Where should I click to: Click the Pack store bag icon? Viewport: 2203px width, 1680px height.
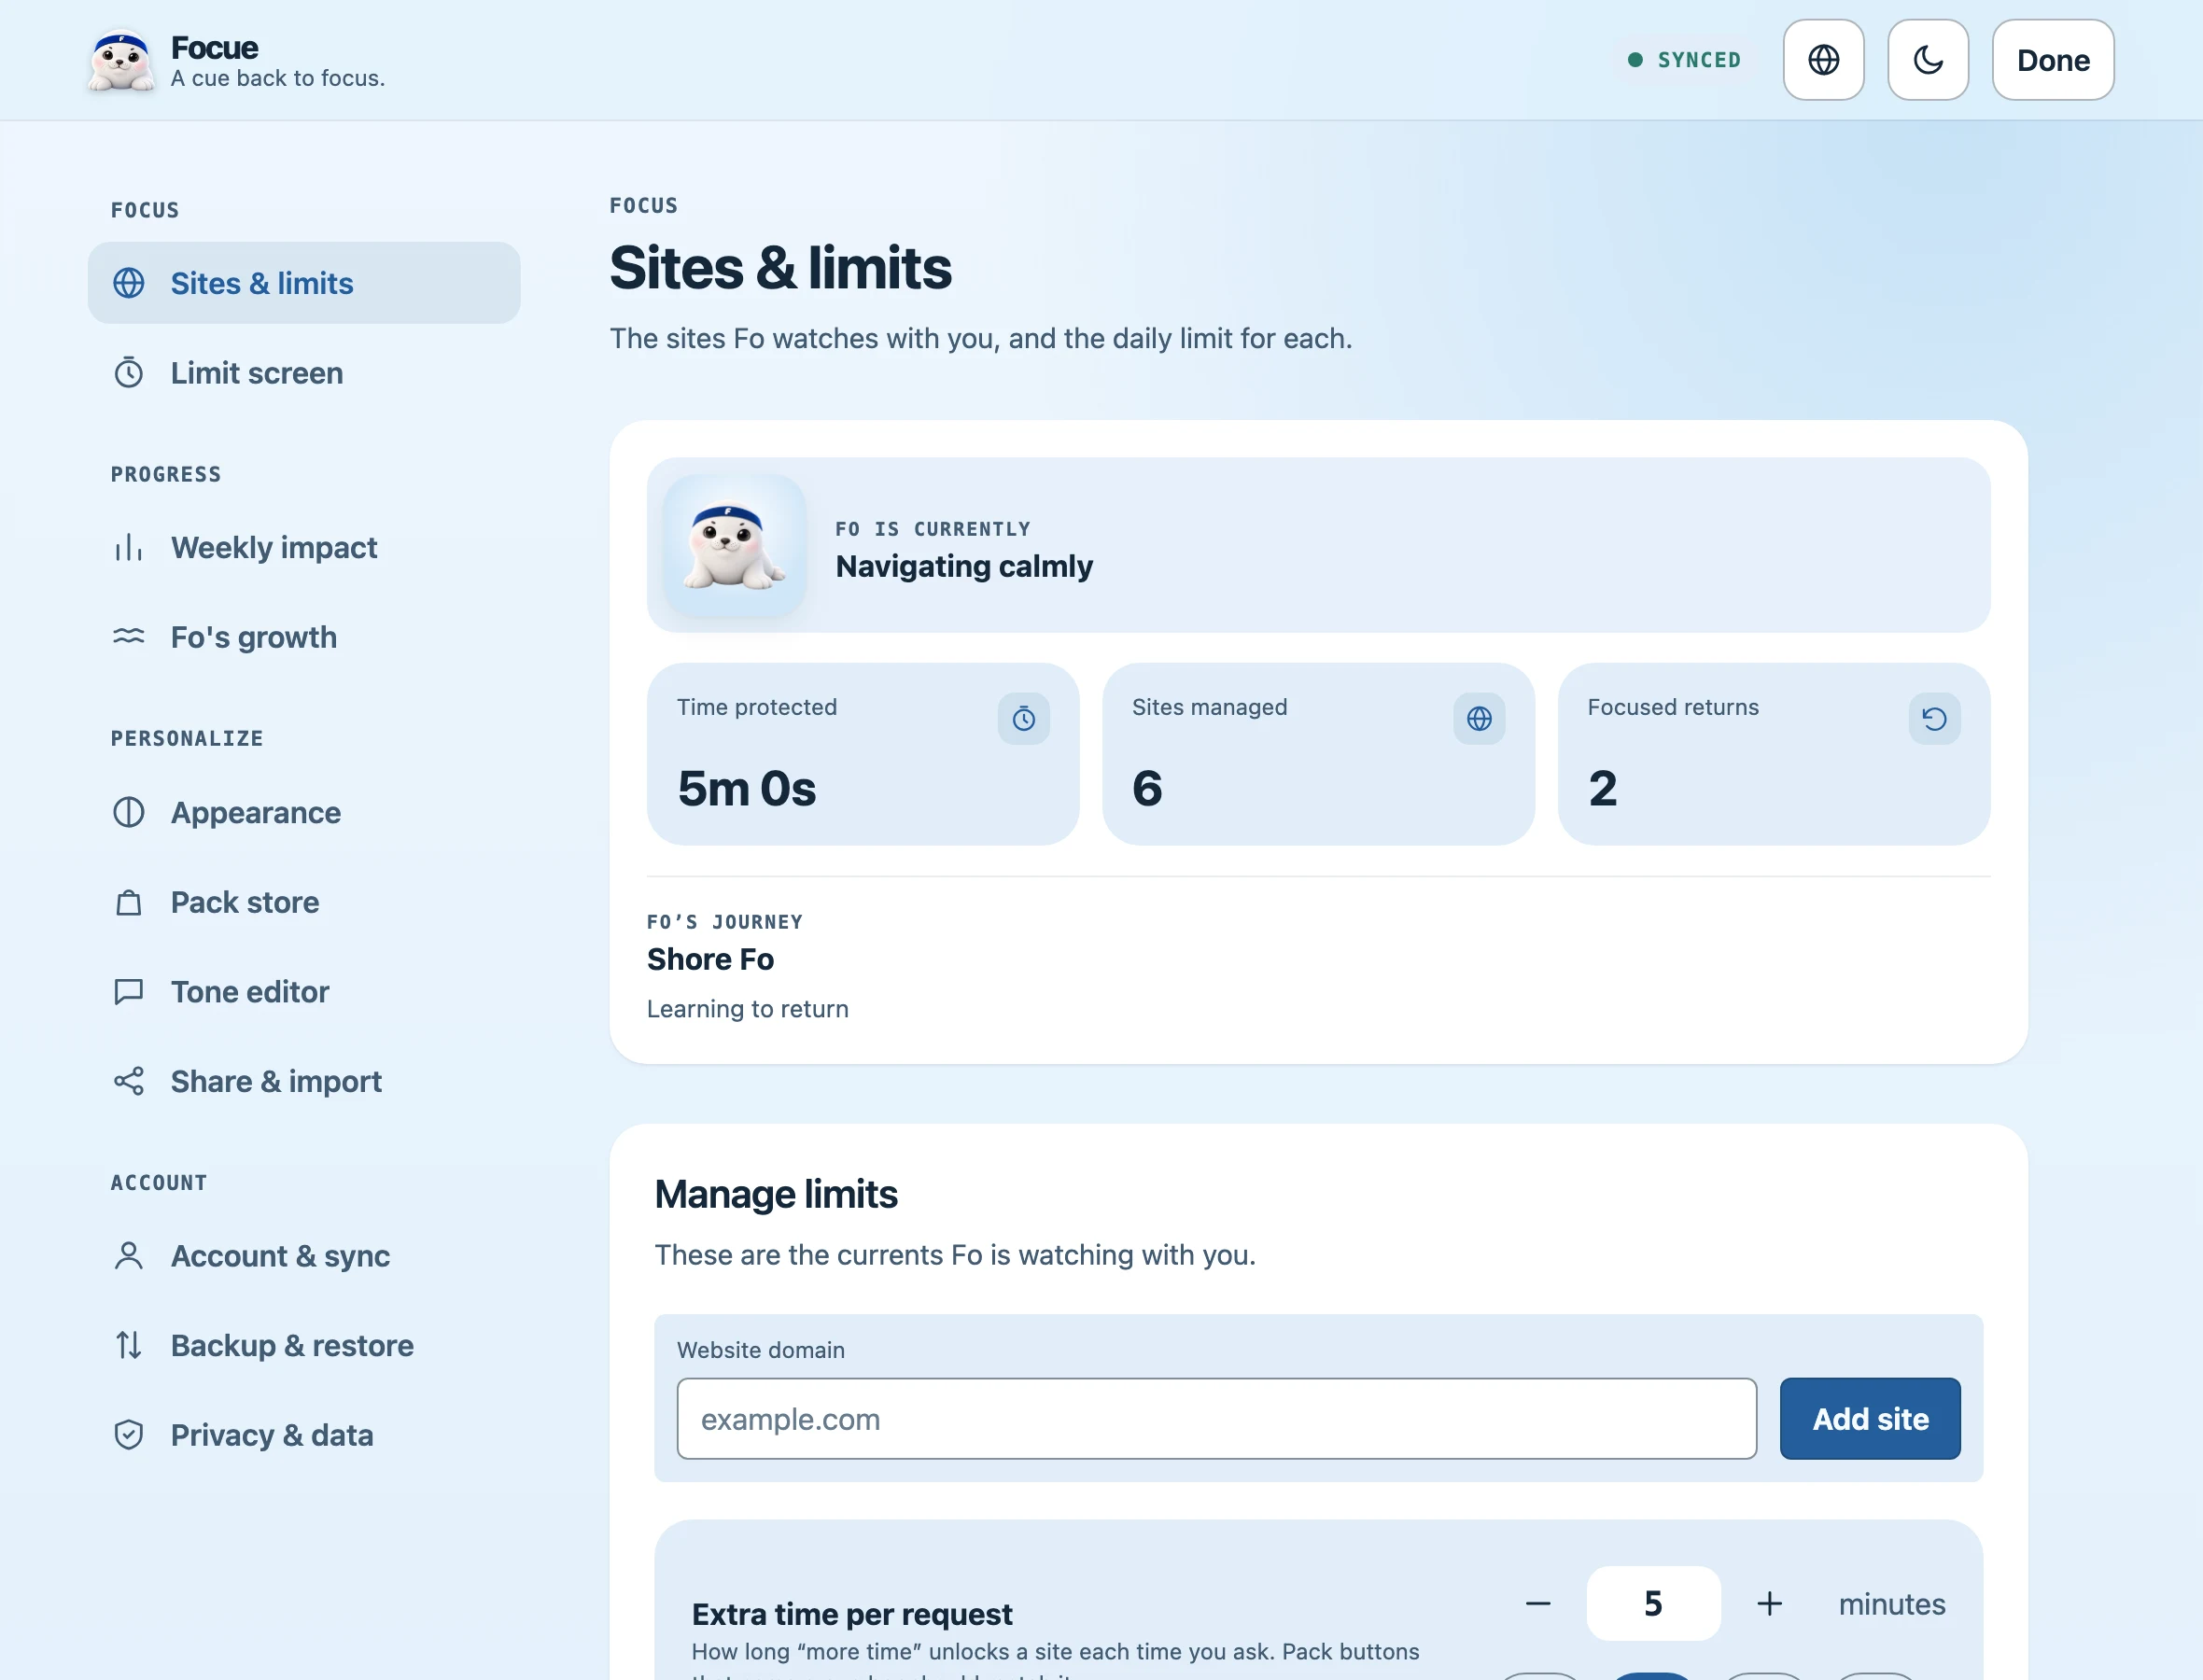(129, 902)
